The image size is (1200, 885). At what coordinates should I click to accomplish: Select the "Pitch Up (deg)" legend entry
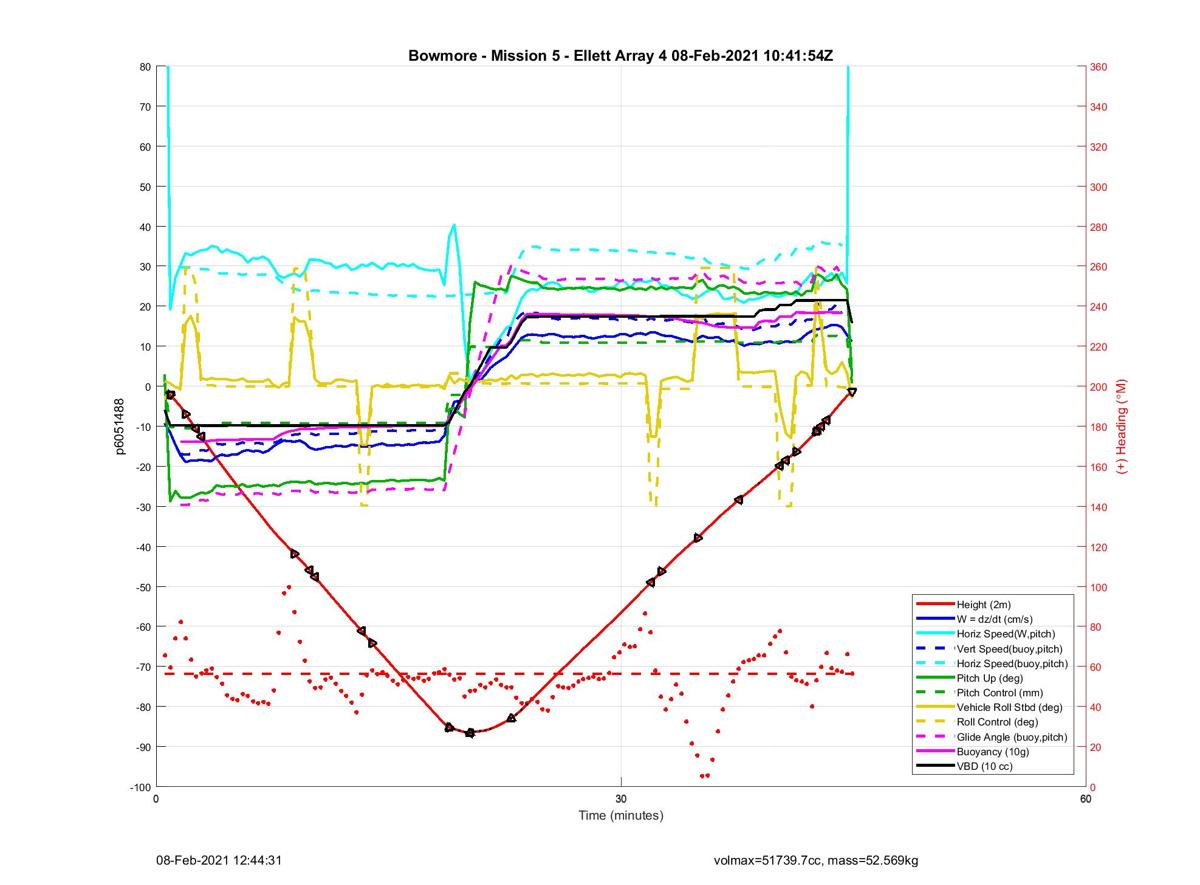click(x=989, y=678)
